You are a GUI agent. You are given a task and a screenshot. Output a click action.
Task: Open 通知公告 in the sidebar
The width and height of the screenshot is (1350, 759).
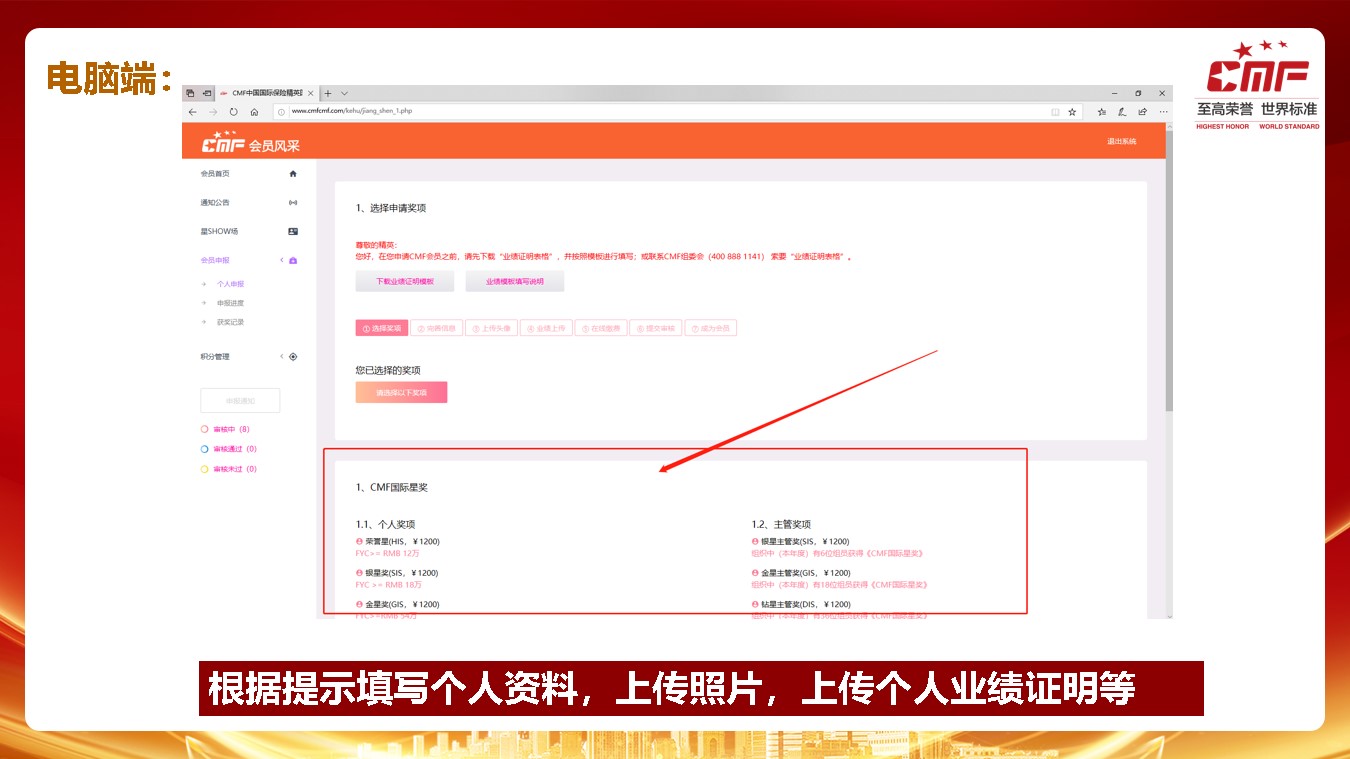click(x=215, y=203)
